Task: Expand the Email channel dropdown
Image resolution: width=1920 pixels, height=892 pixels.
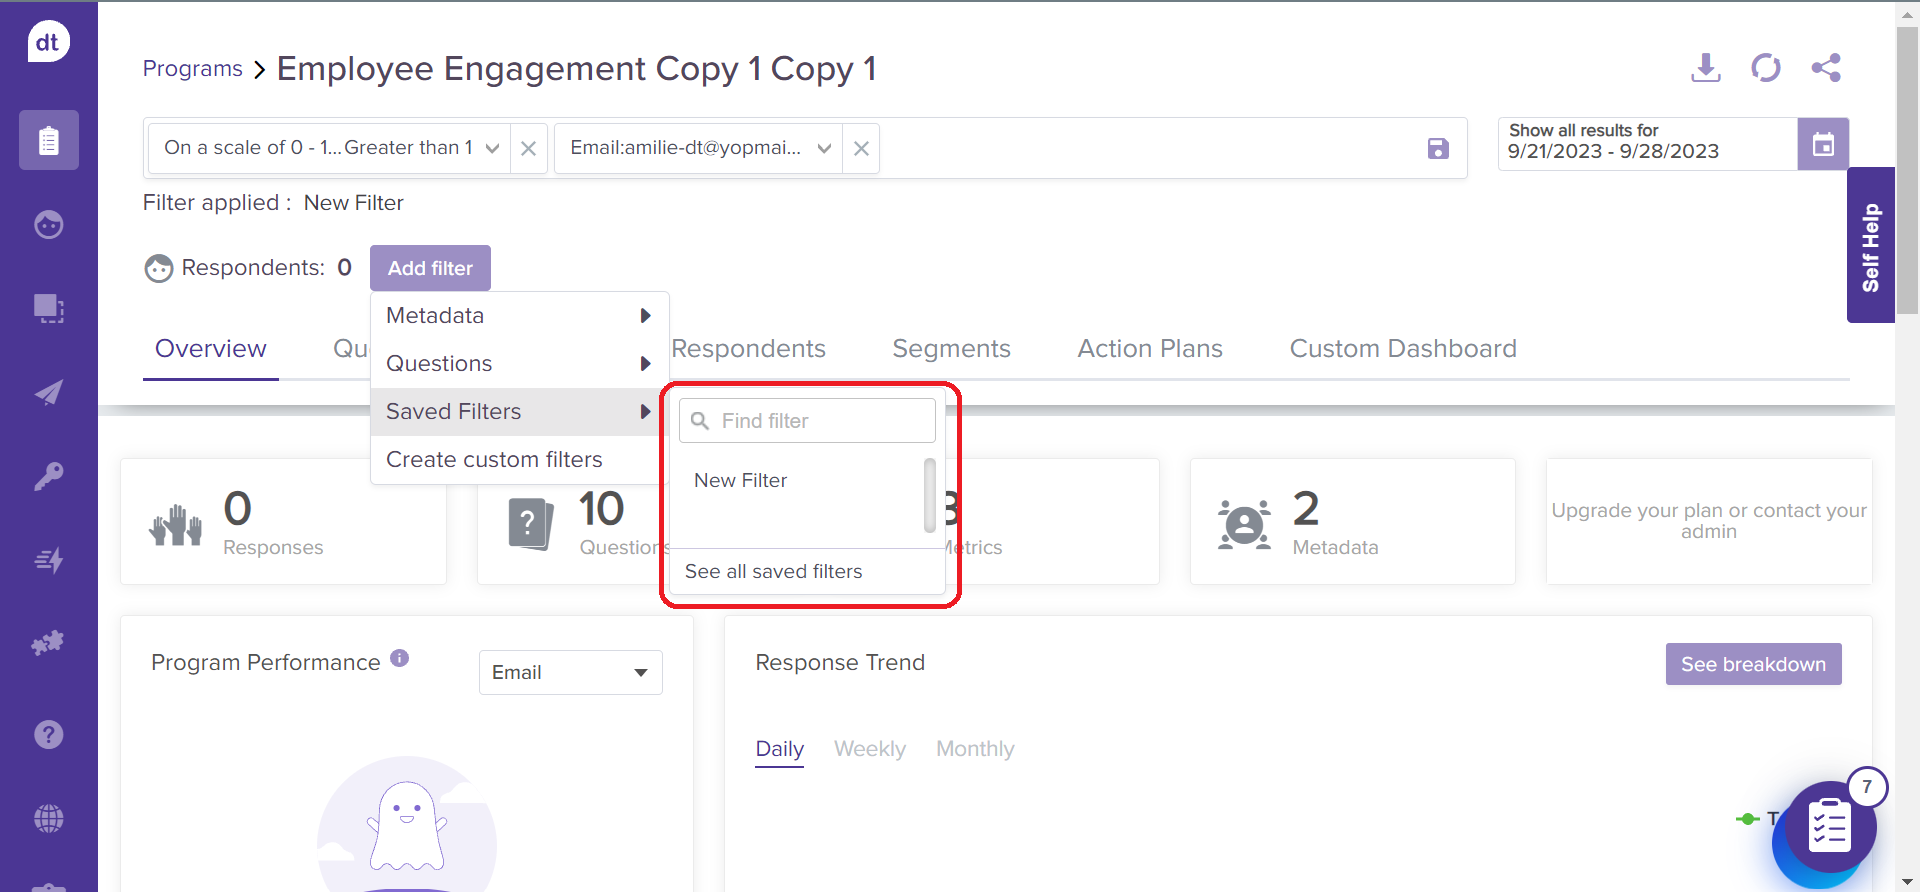Action: click(570, 672)
